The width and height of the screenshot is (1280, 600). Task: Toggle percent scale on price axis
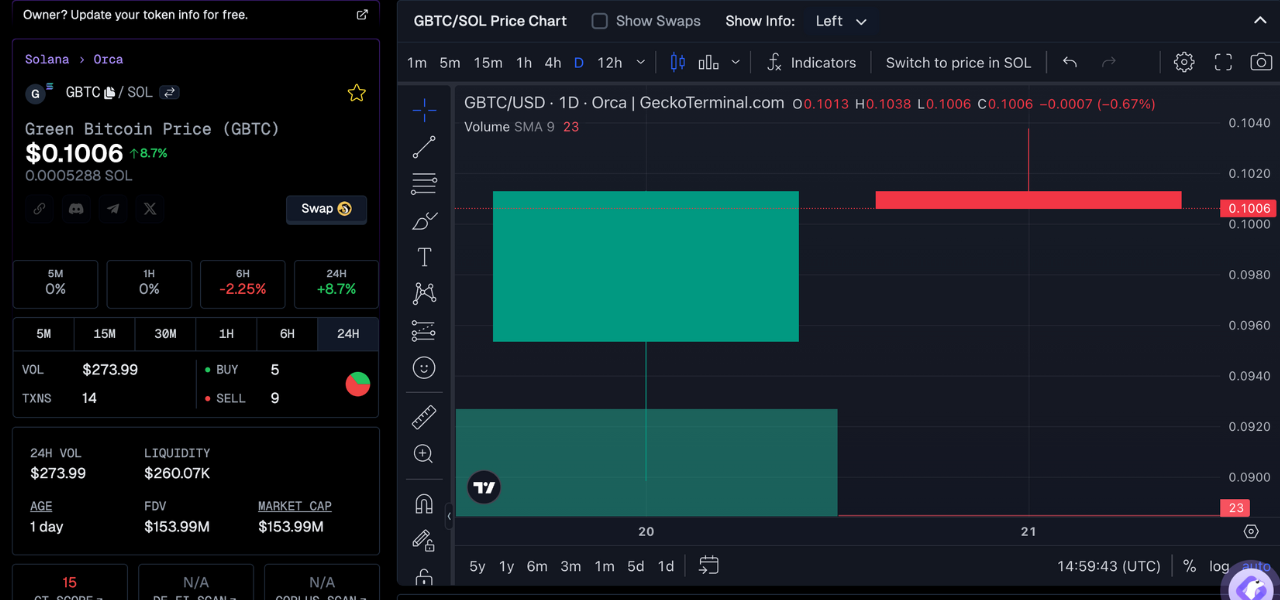coord(1189,566)
